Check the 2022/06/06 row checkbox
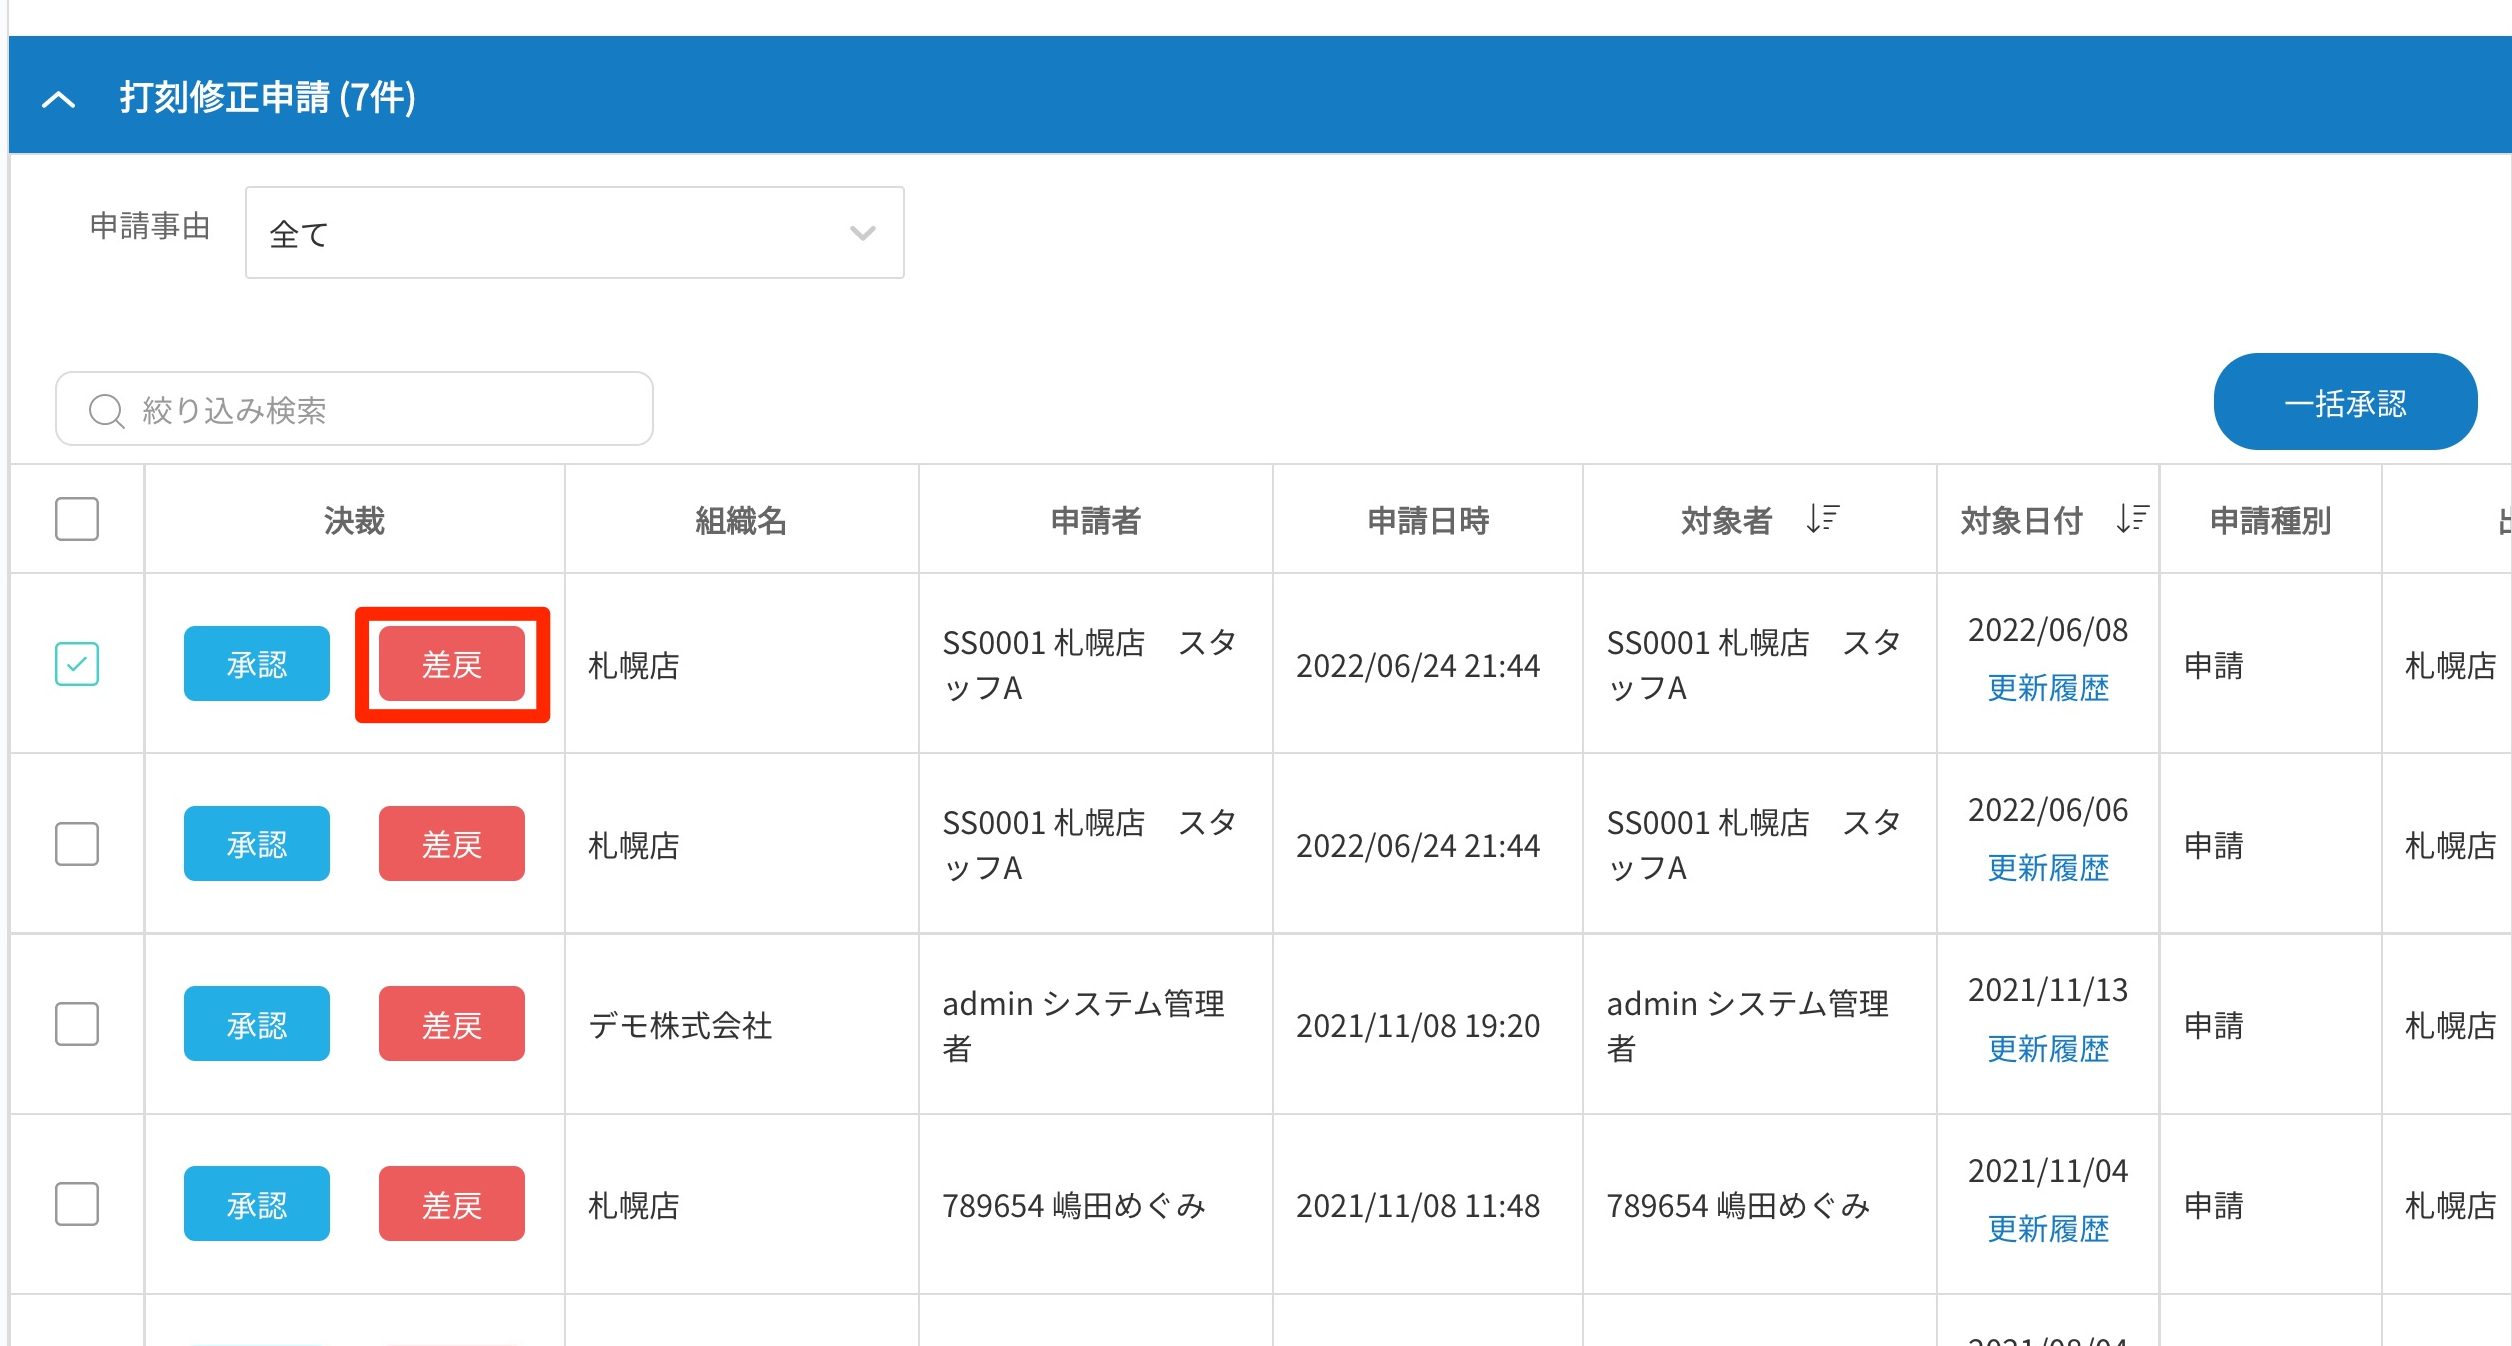Screen dimensions: 2512x1346 pos(77,844)
